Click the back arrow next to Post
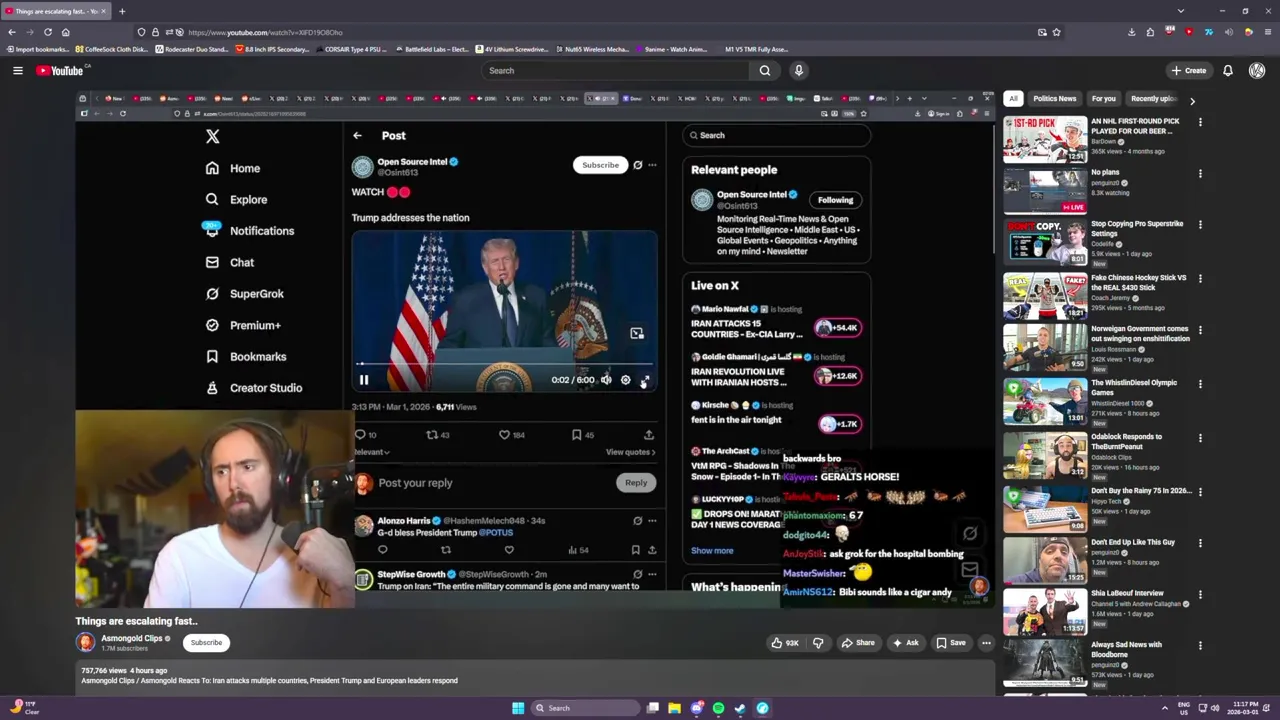Screen dimensions: 1280x720 point(357,135)
